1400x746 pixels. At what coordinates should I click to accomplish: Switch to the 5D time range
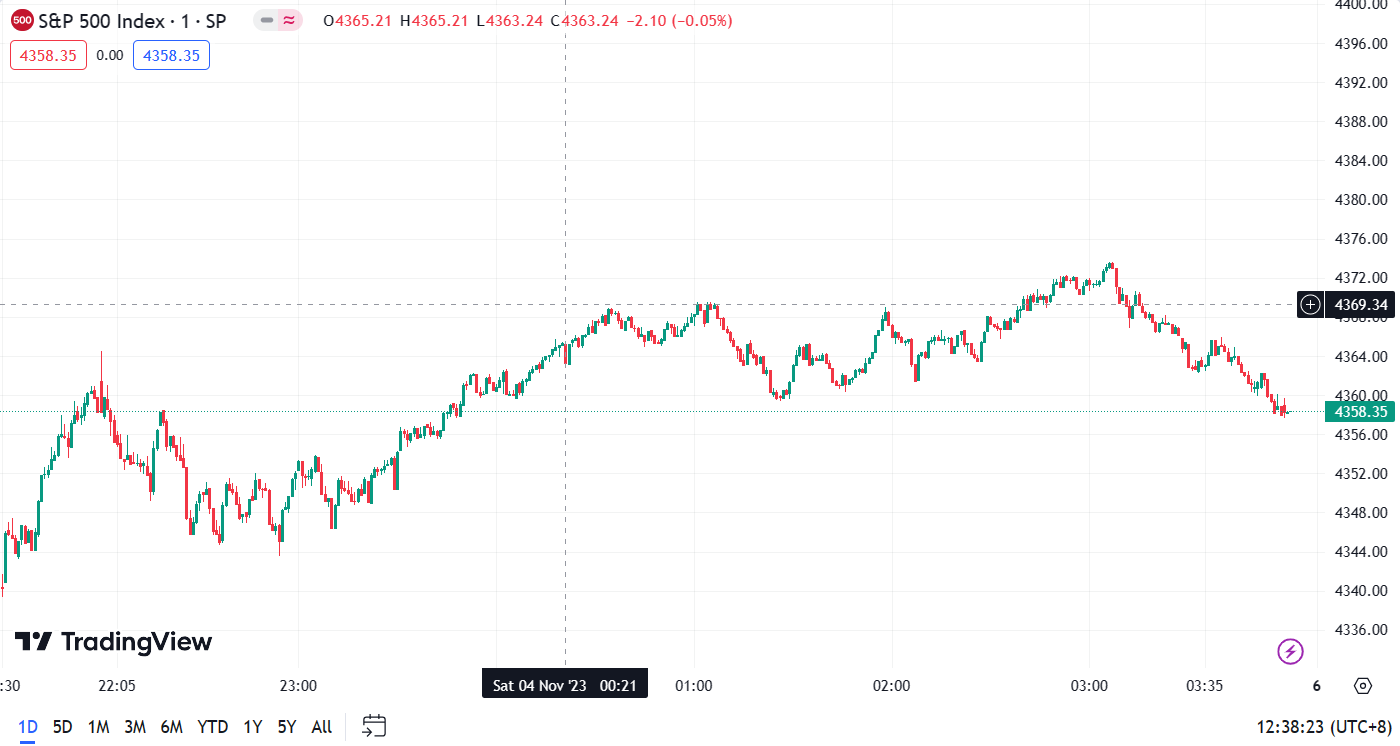point(62,727)
